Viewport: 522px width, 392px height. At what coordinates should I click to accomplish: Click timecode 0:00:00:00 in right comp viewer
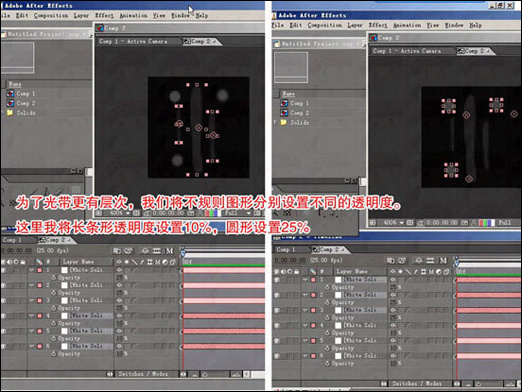[x=442, y=222]
